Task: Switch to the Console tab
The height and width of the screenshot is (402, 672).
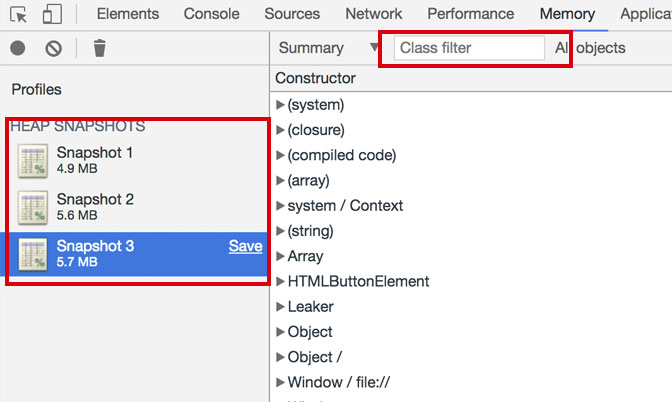Action: tap(212, 14)
